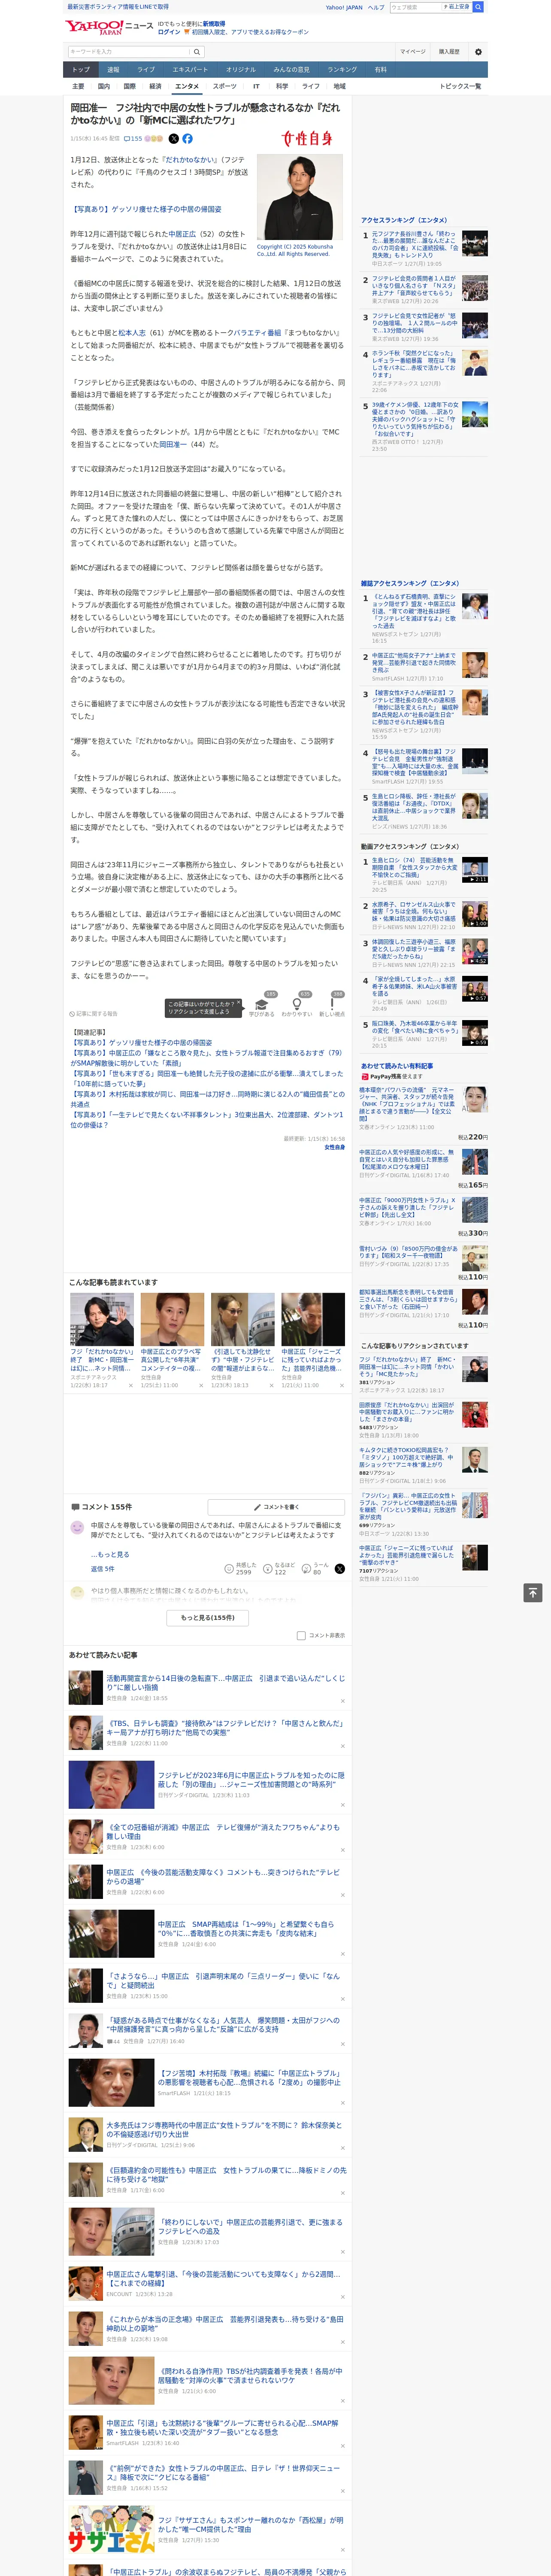This screenshot has height=2576, width=551.
Task: Share article on Facebook below the headline
Action: point(187,139)
